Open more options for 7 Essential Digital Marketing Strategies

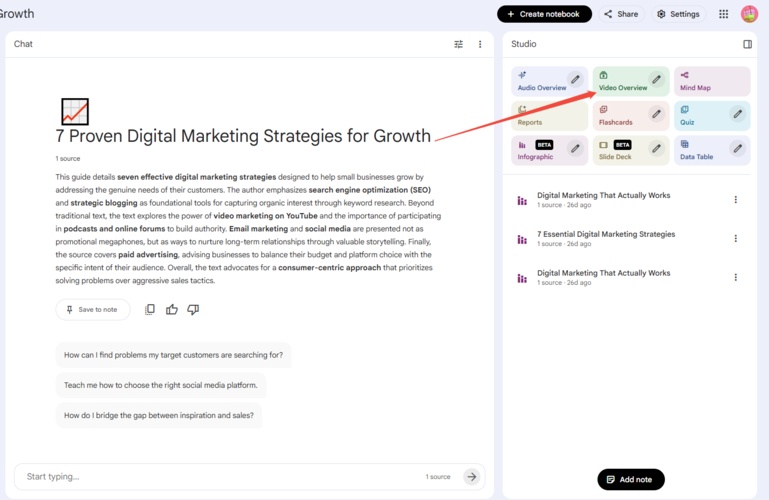click(x=735, y=239)
